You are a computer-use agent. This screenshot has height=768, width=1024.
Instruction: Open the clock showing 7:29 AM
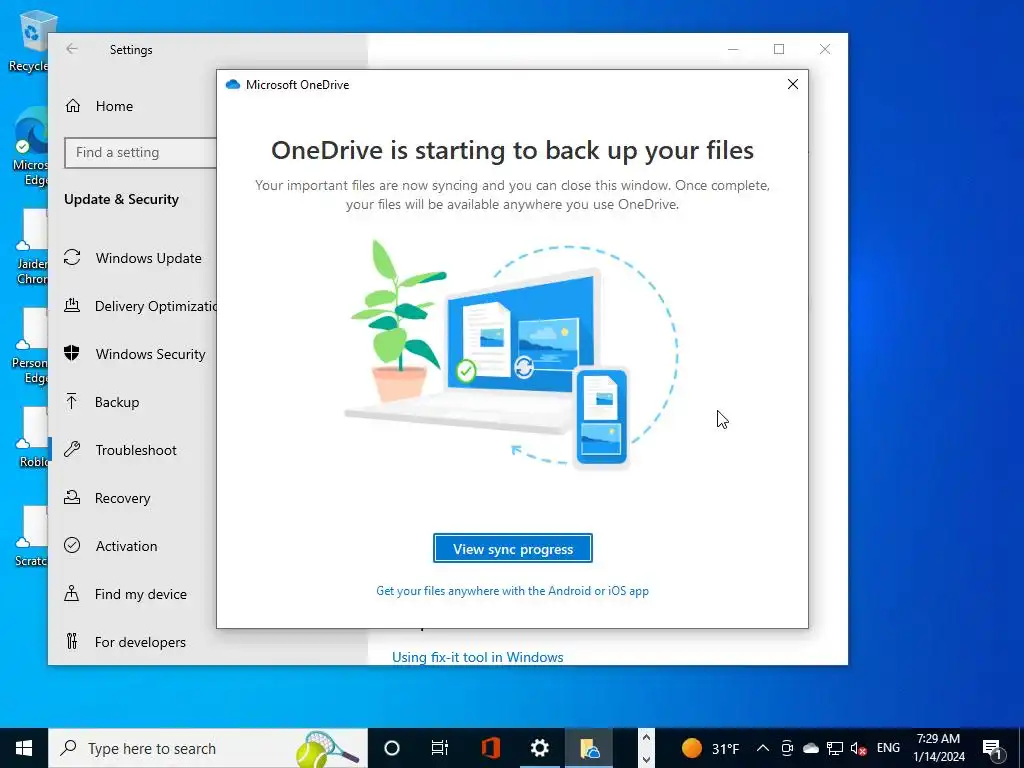pos(938,748)
